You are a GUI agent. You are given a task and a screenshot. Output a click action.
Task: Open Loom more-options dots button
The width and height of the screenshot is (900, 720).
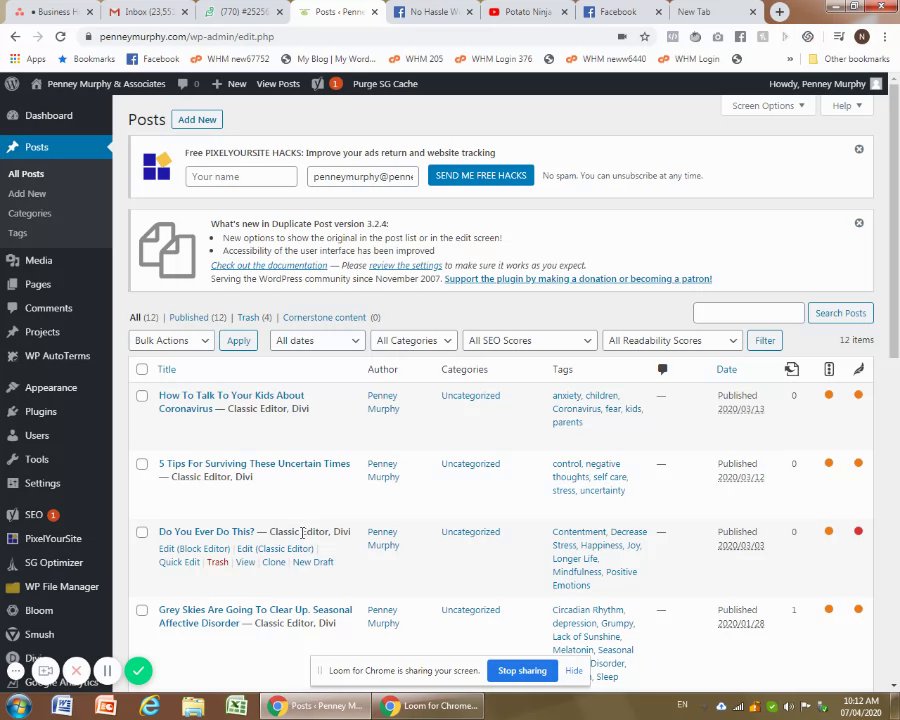pyautogui.click(x=15, y=671)
